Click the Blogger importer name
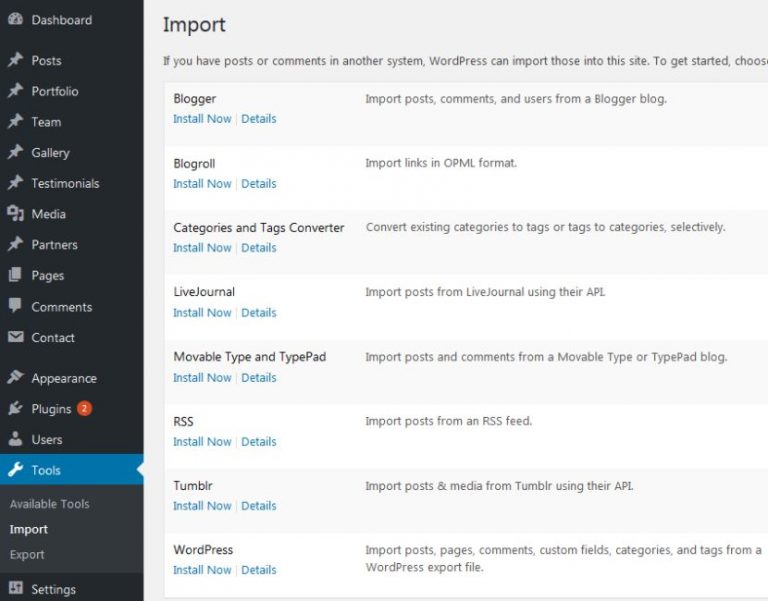 194,99
